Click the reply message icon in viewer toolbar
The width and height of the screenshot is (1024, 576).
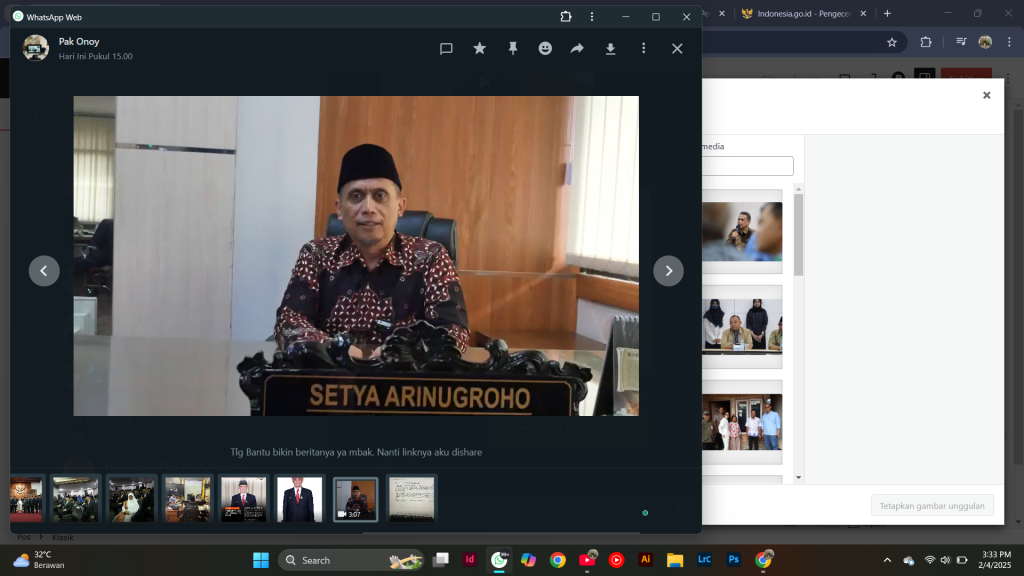(446, 48)
